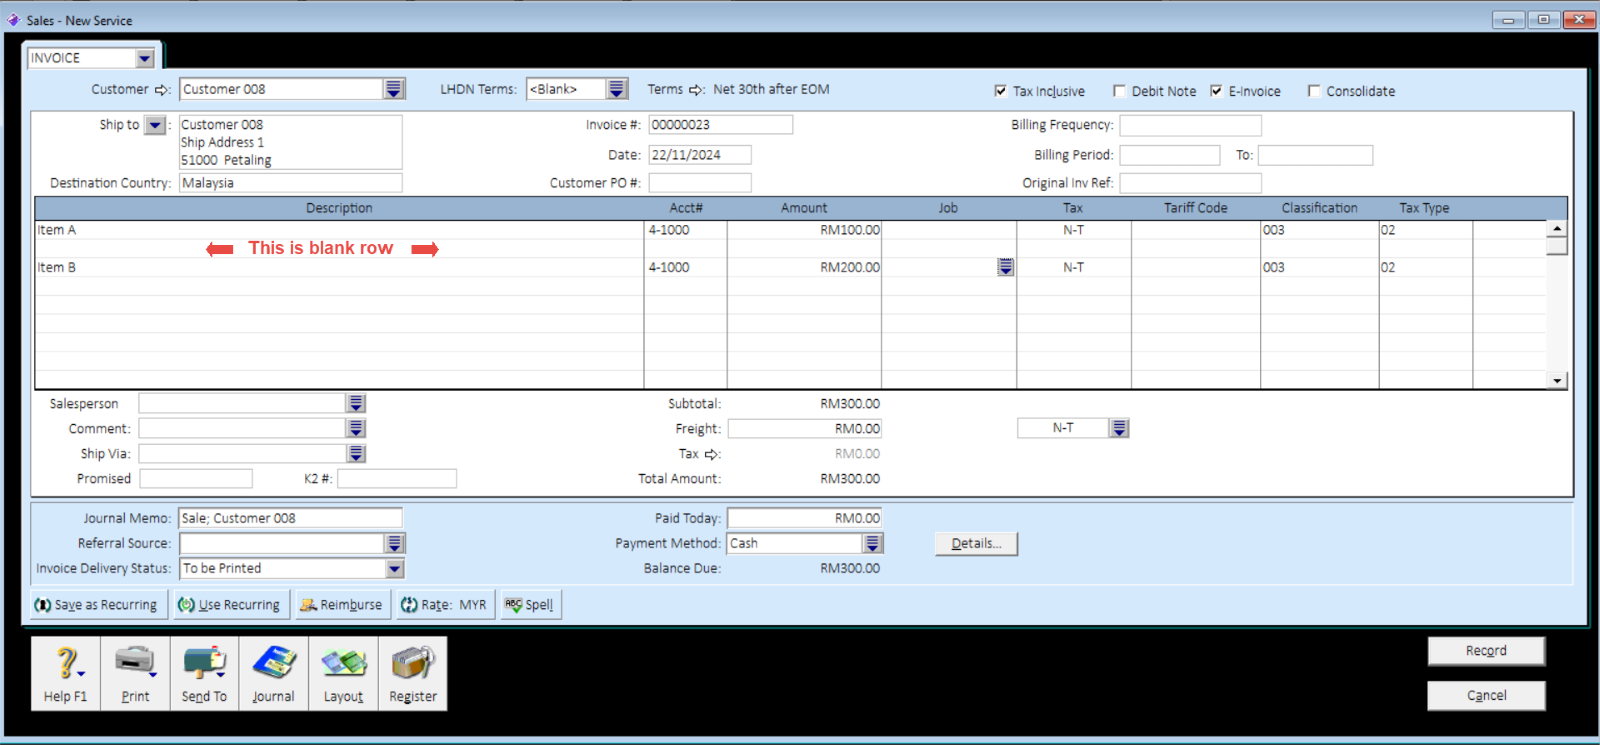Open the INVOICE type dropdown
The image size is (1600, 745).
click(x=145, y=58)
